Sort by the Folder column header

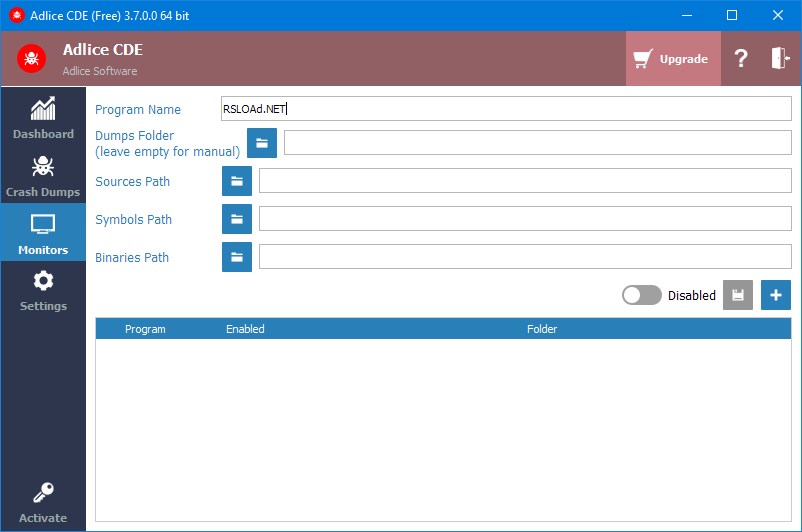(x=542, y=329)
